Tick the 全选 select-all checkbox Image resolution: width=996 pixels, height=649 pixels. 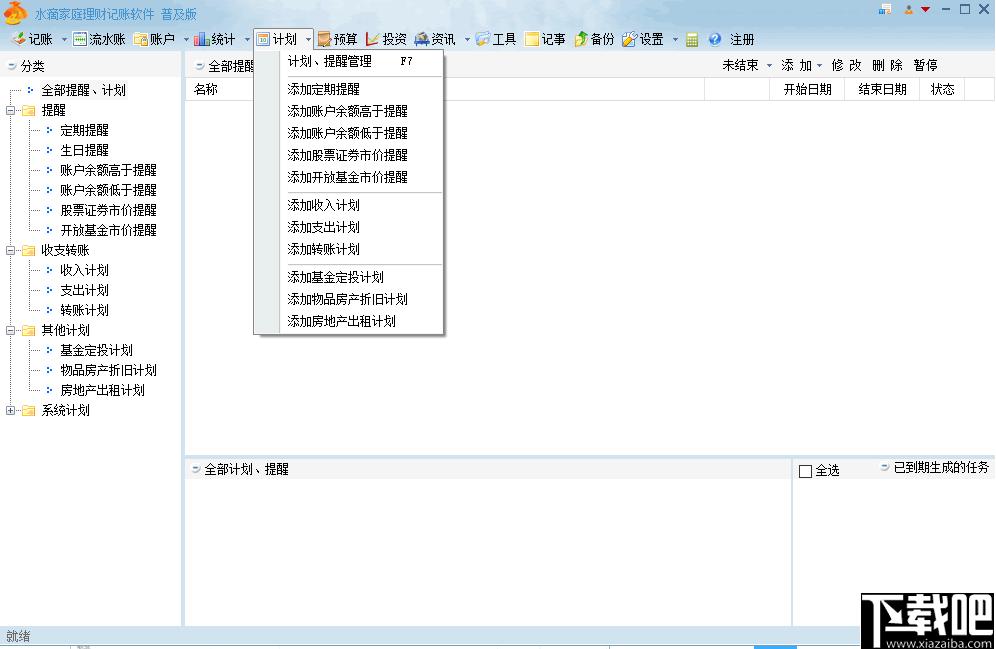coord(805,471)
